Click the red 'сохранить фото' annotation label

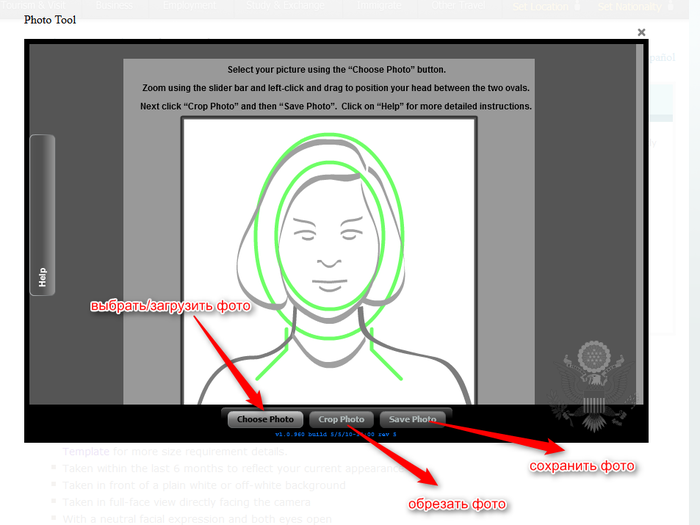(582, 465)
